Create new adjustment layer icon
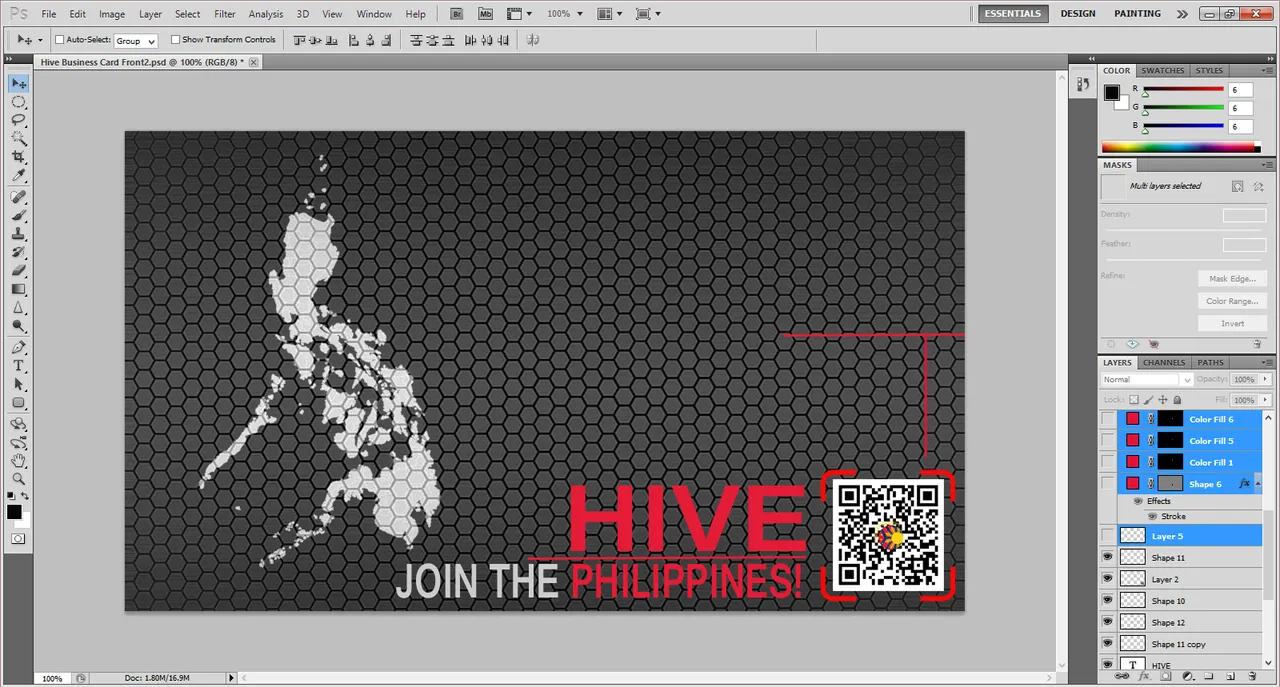 point(1187,676)
